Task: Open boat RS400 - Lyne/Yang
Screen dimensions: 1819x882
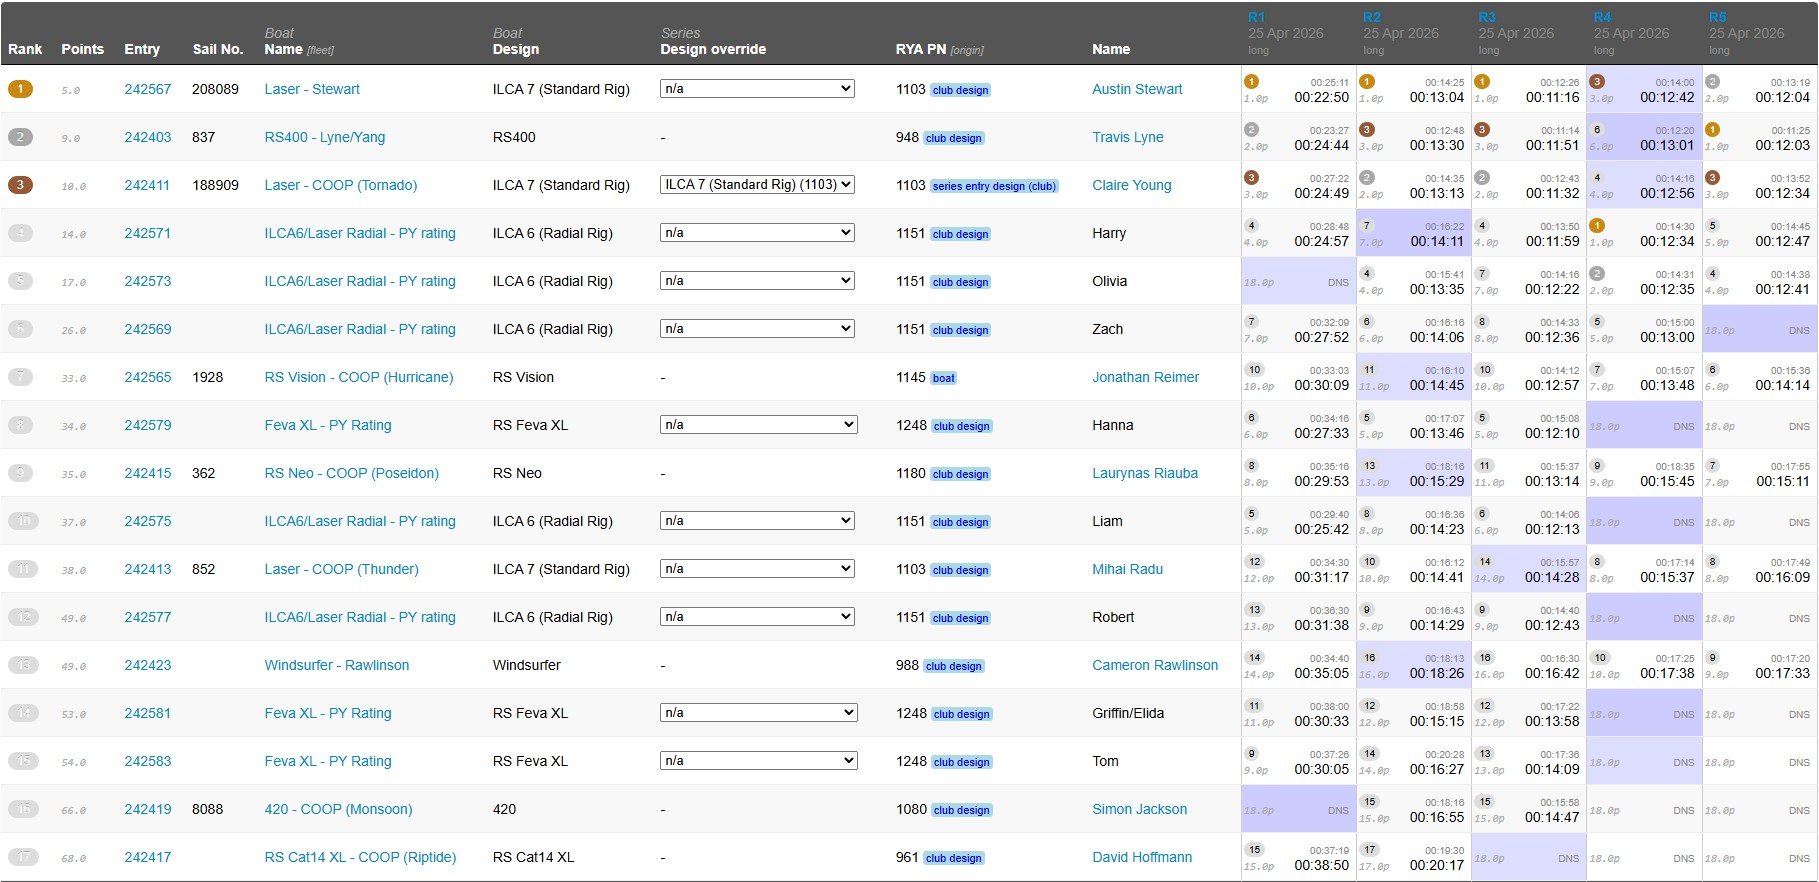Action: tap(324, 137)
